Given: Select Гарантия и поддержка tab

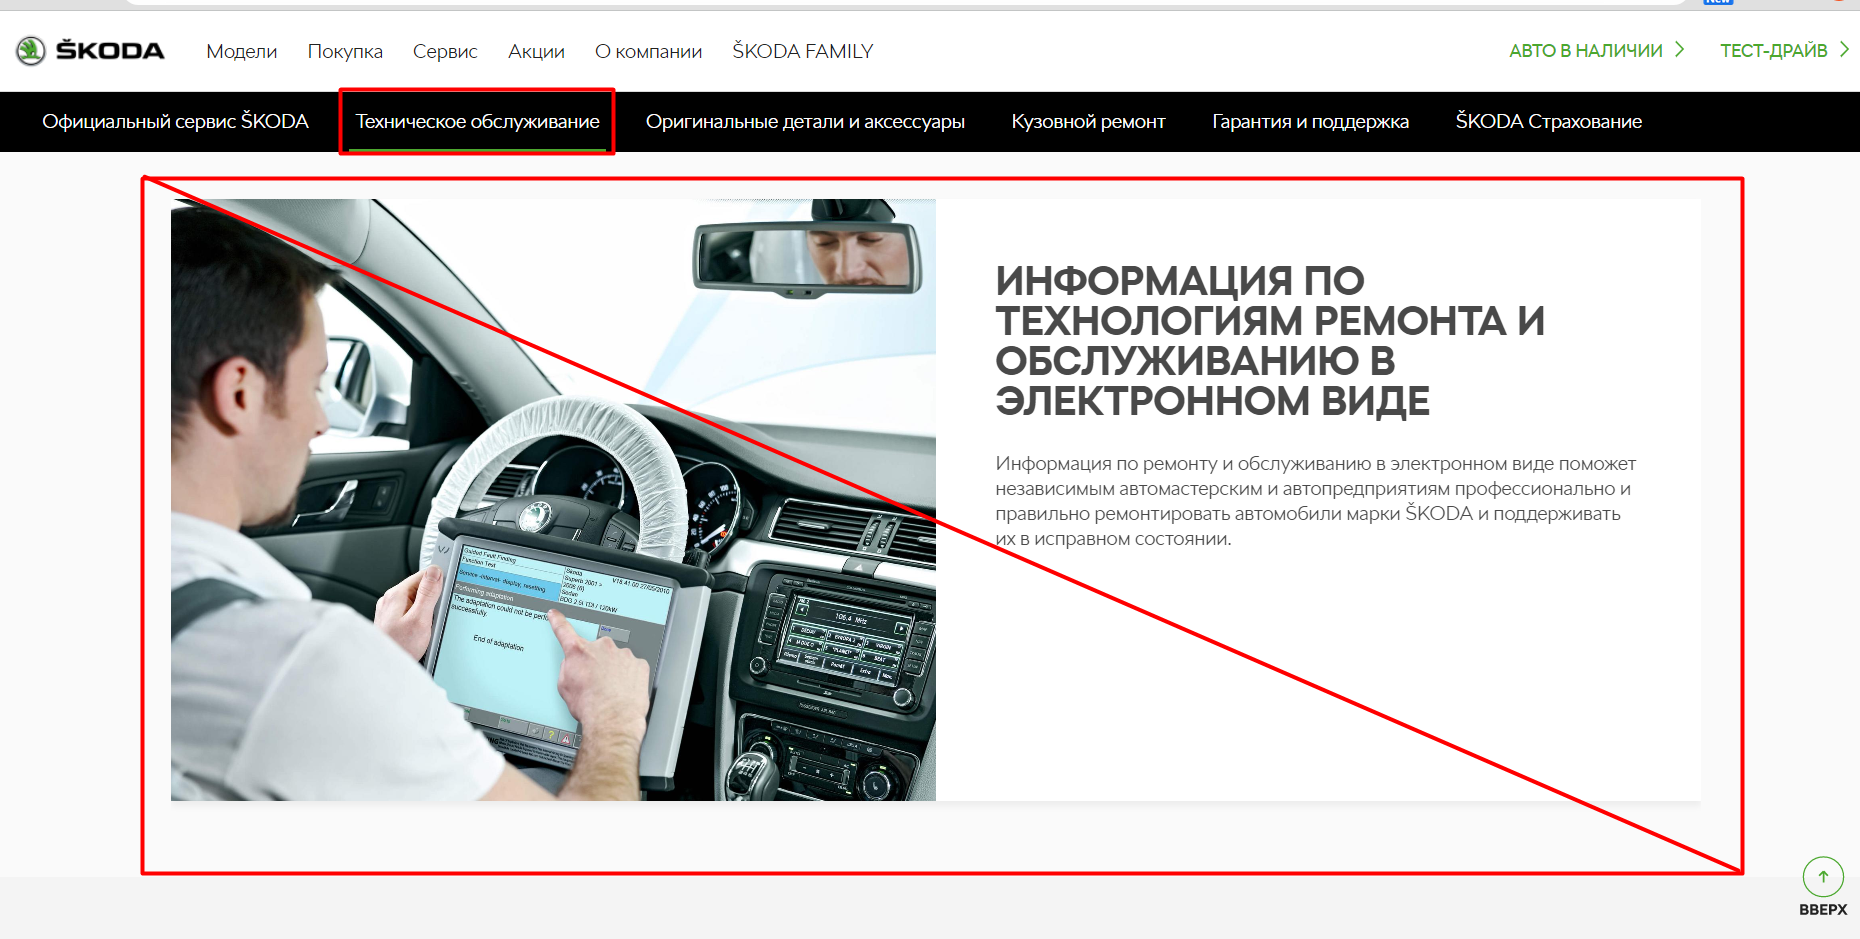Looking at the screenshot, I should (x=1310, y=121).
